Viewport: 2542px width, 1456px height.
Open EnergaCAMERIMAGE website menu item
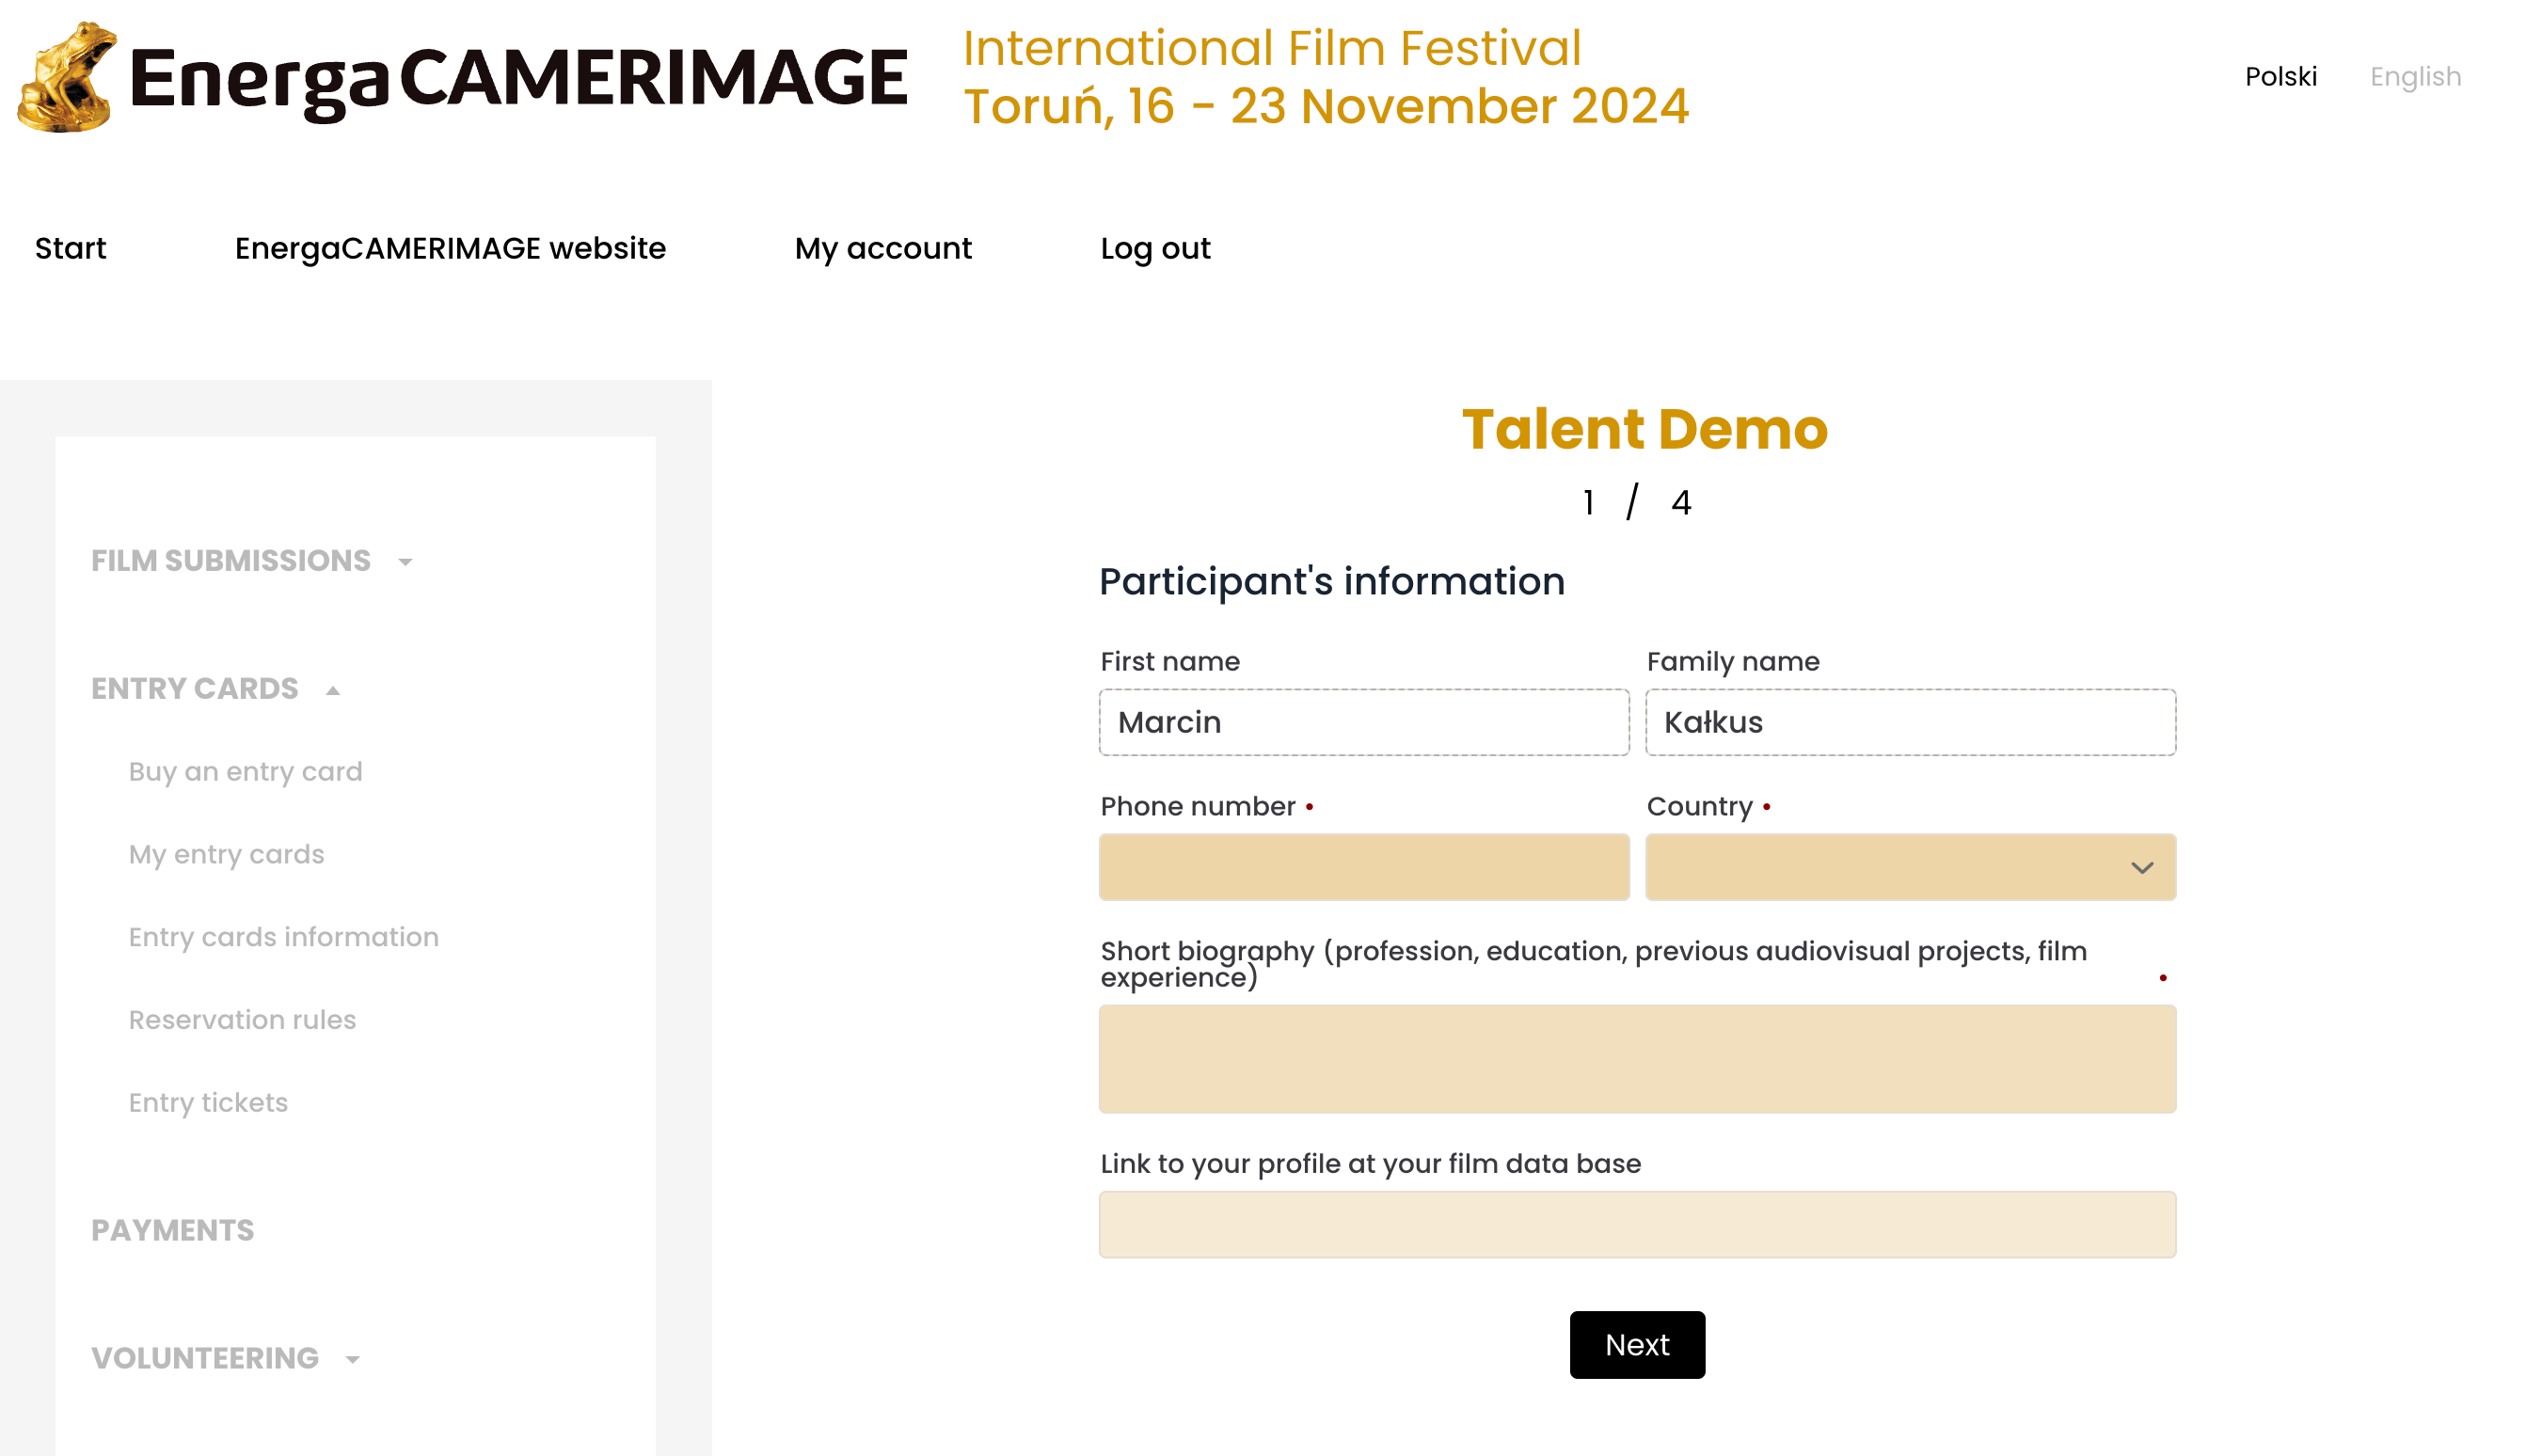[x=450, y=248]
